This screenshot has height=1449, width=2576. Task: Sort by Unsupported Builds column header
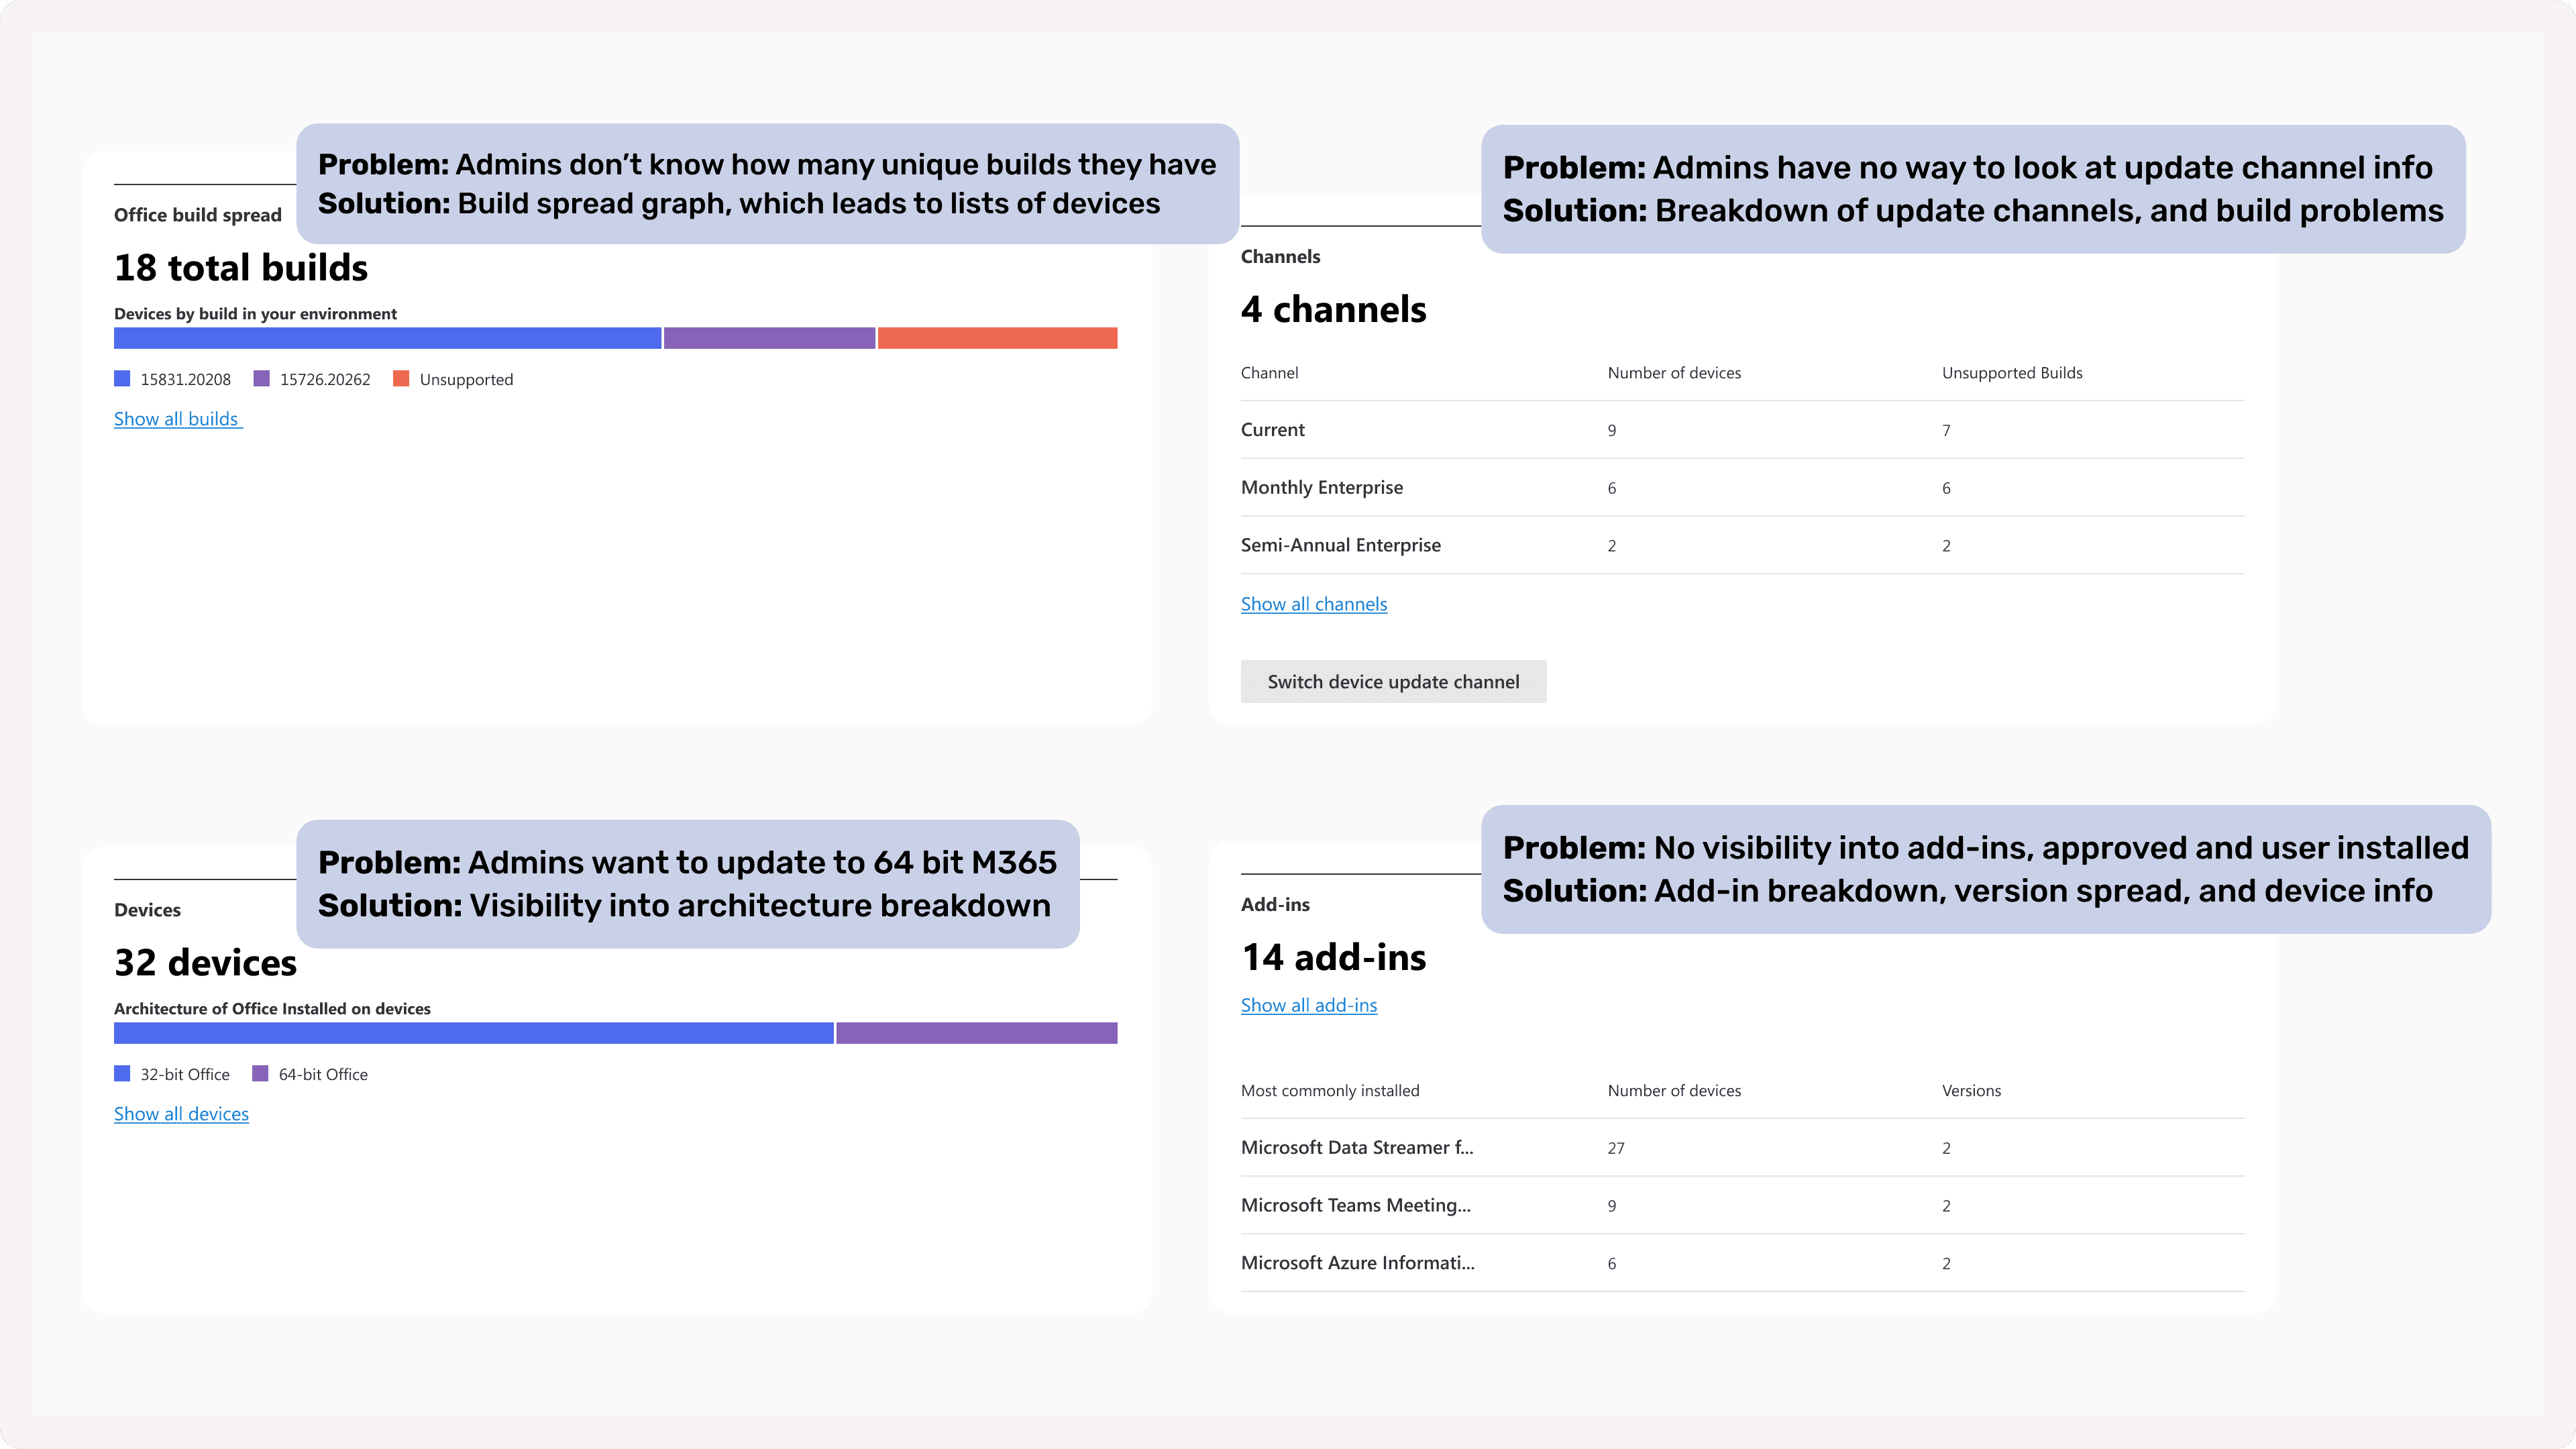coord(2011,373)
